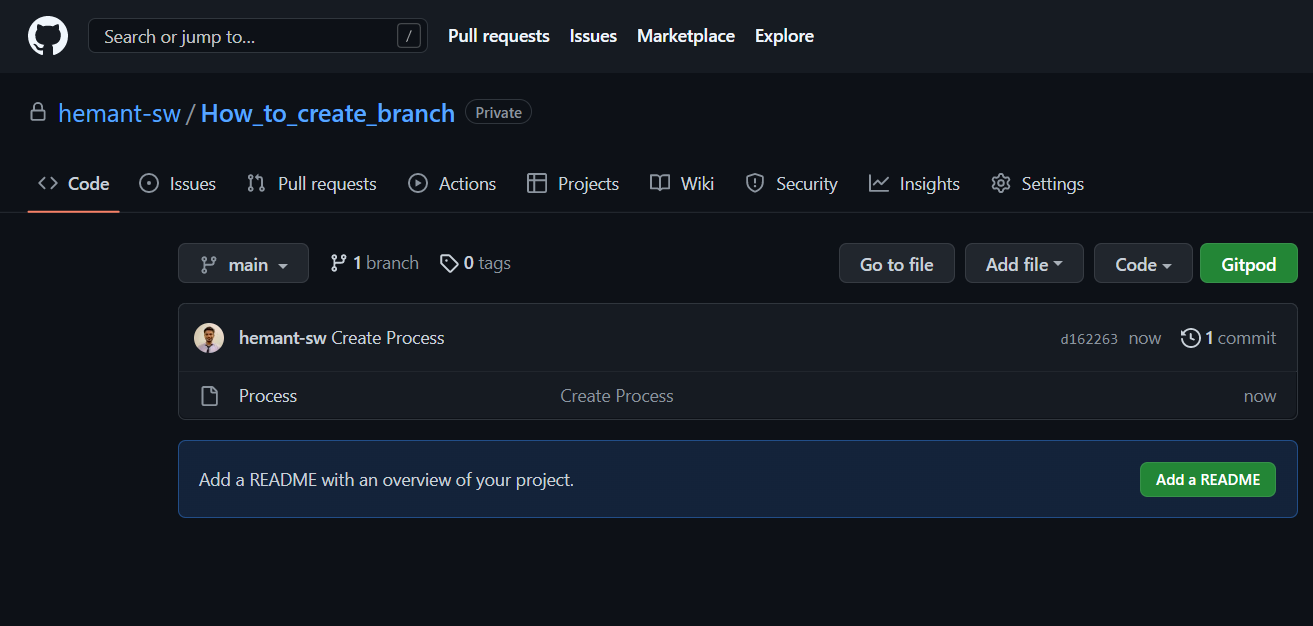Viewport: 1313px width, 626px height.
Task: Open How_to_create_branch repository link
Action: coord(328,113)
